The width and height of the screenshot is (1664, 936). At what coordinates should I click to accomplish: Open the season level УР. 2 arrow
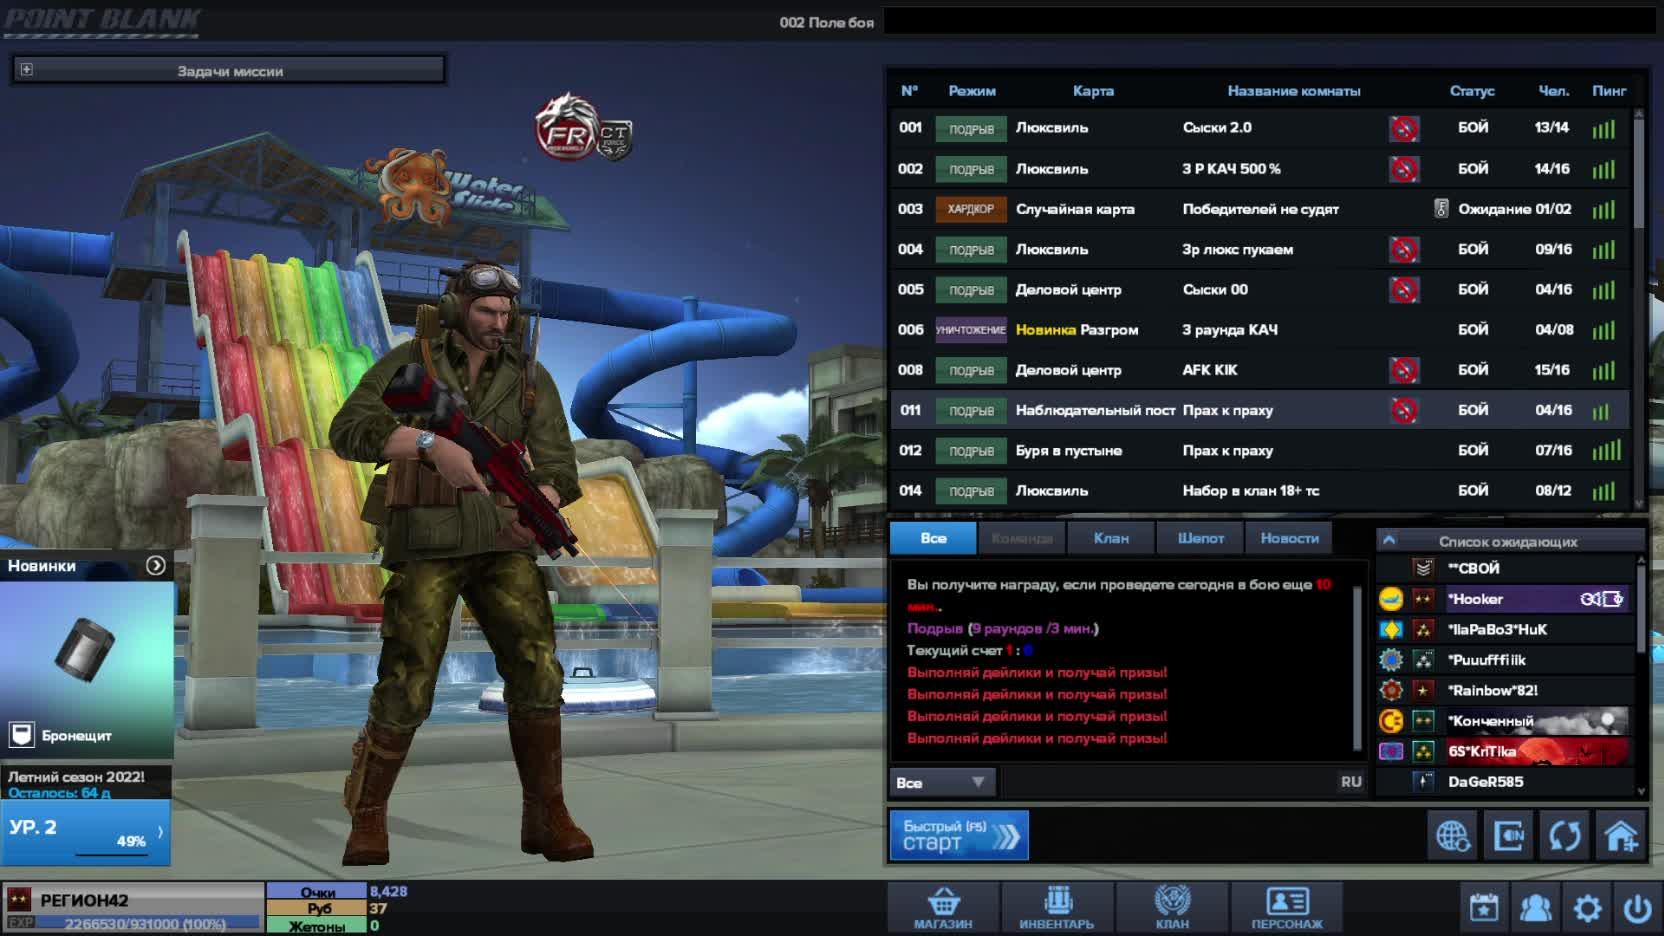point(160,832)
